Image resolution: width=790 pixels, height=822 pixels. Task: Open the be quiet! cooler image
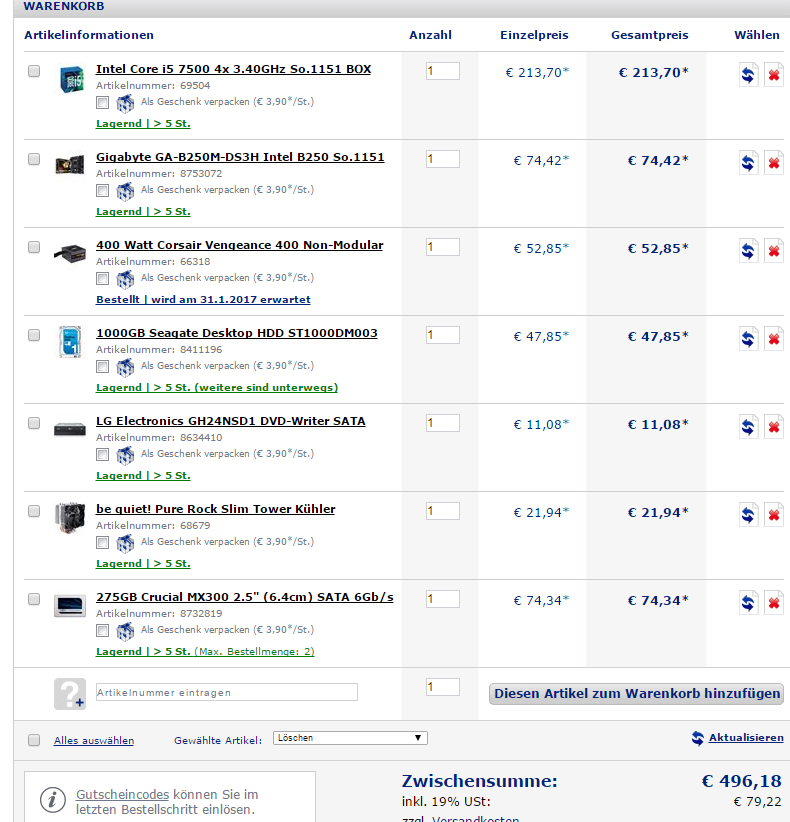(70, 517)
